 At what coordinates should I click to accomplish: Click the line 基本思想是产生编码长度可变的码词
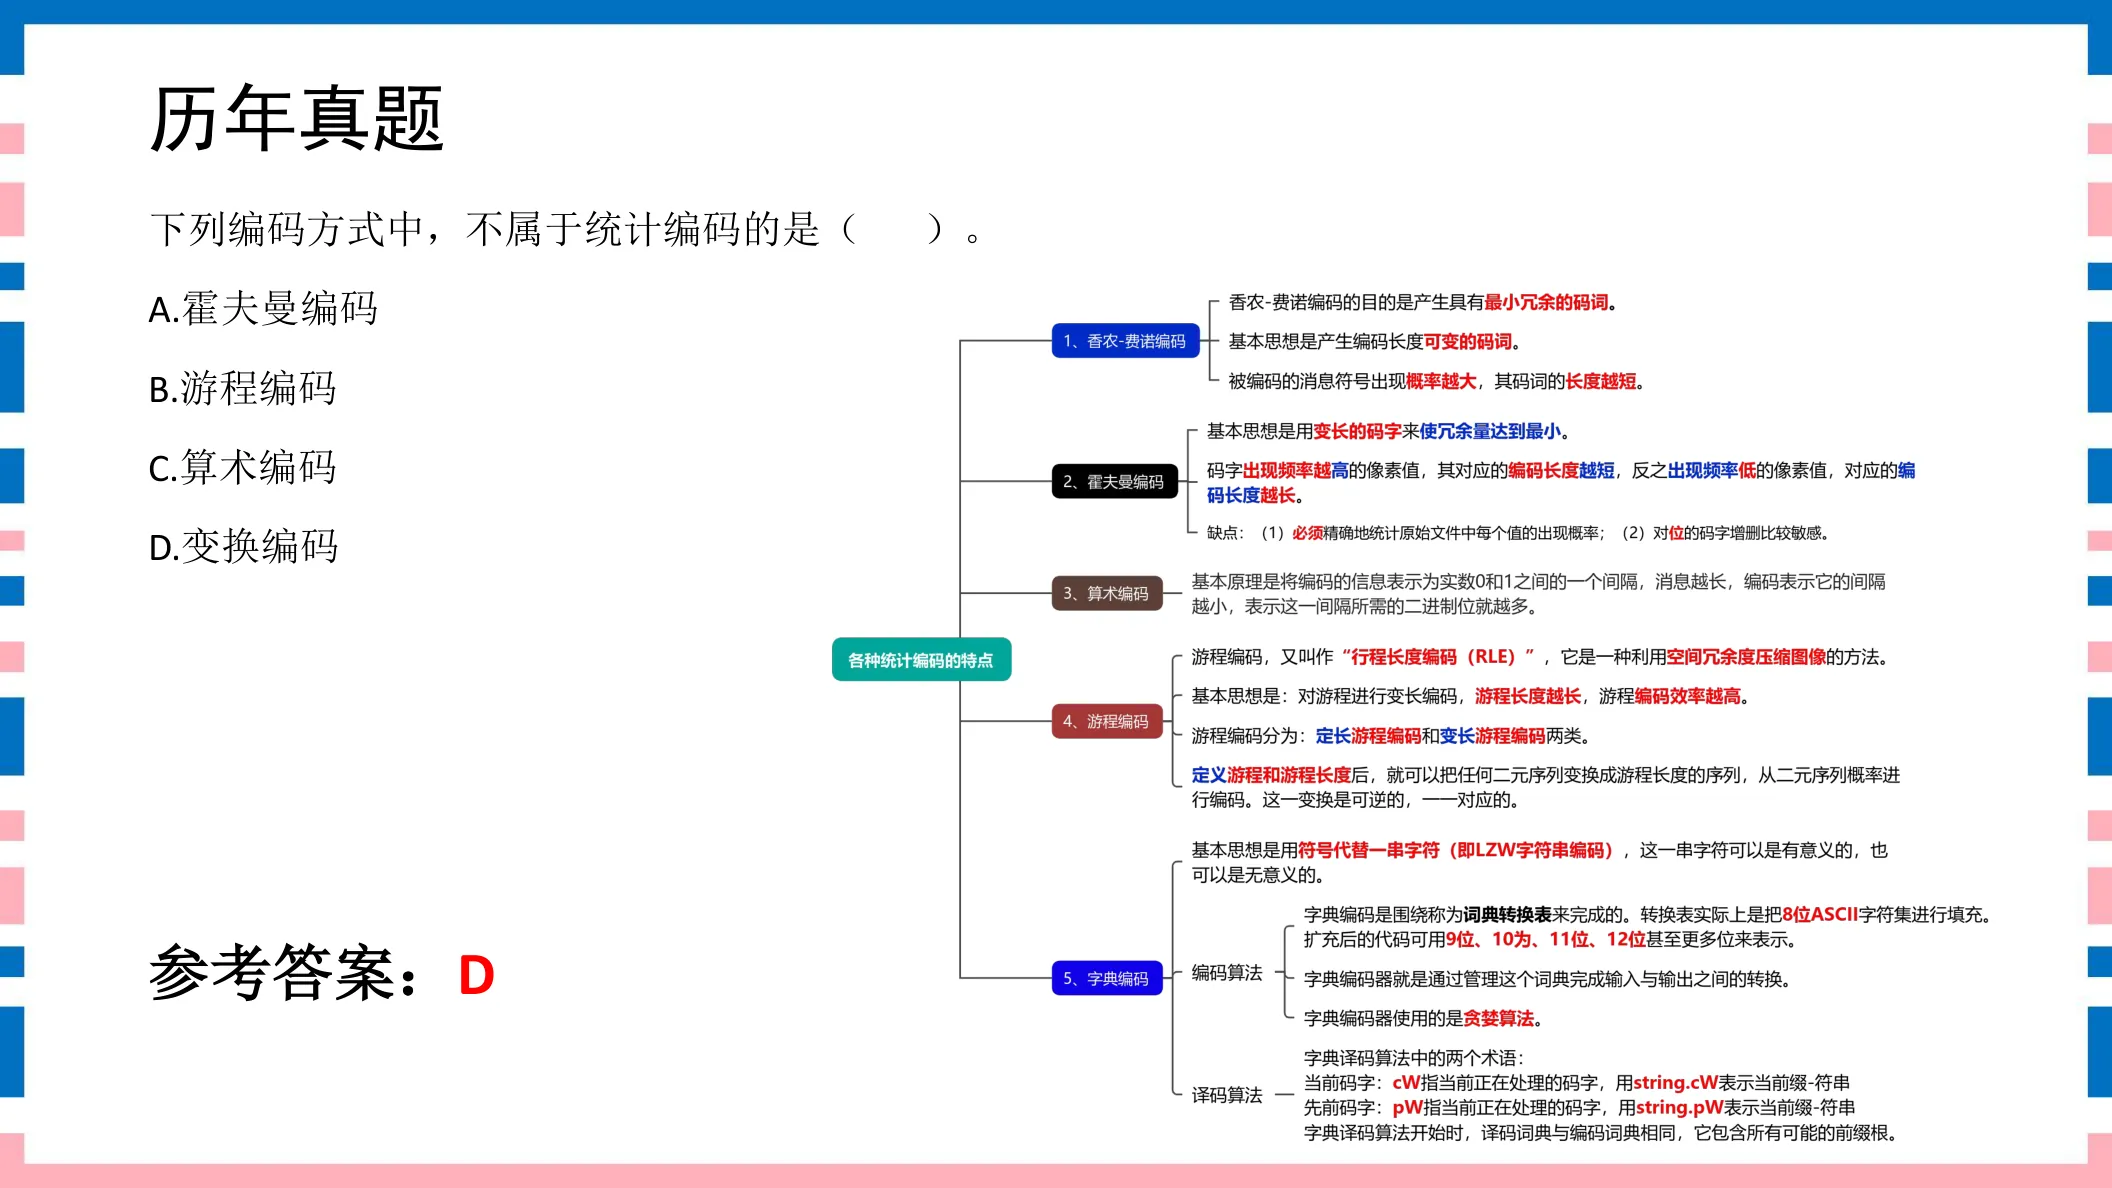(1375, 342)
